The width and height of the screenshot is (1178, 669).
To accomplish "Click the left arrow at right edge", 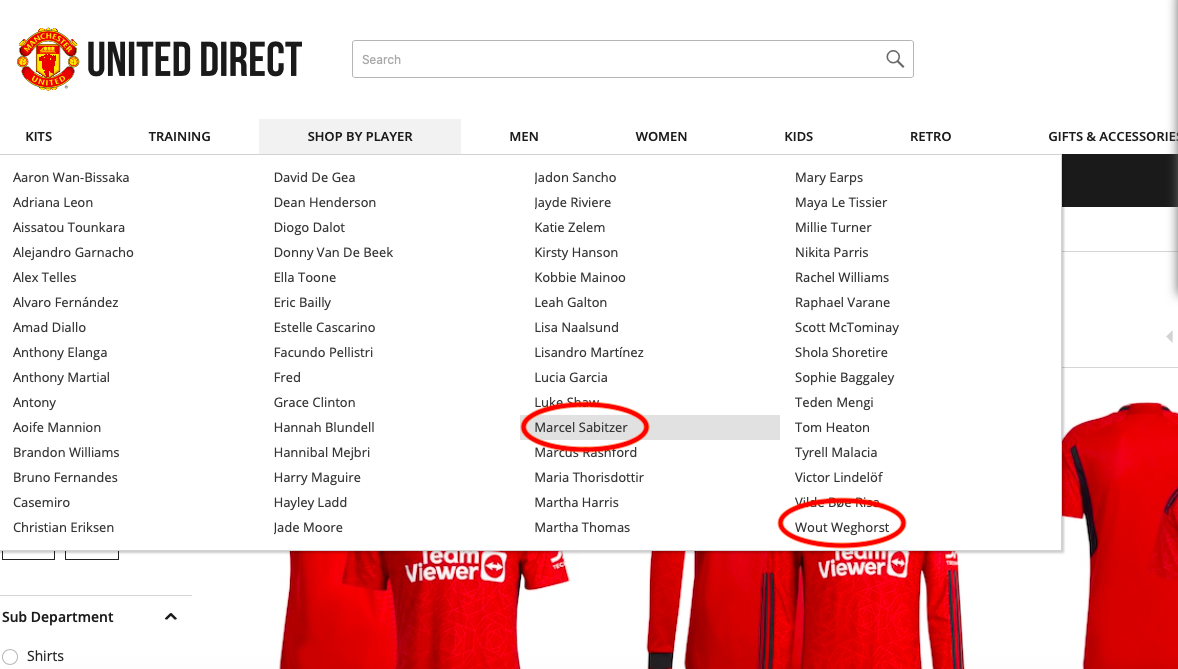I will tap(1168, 336).
